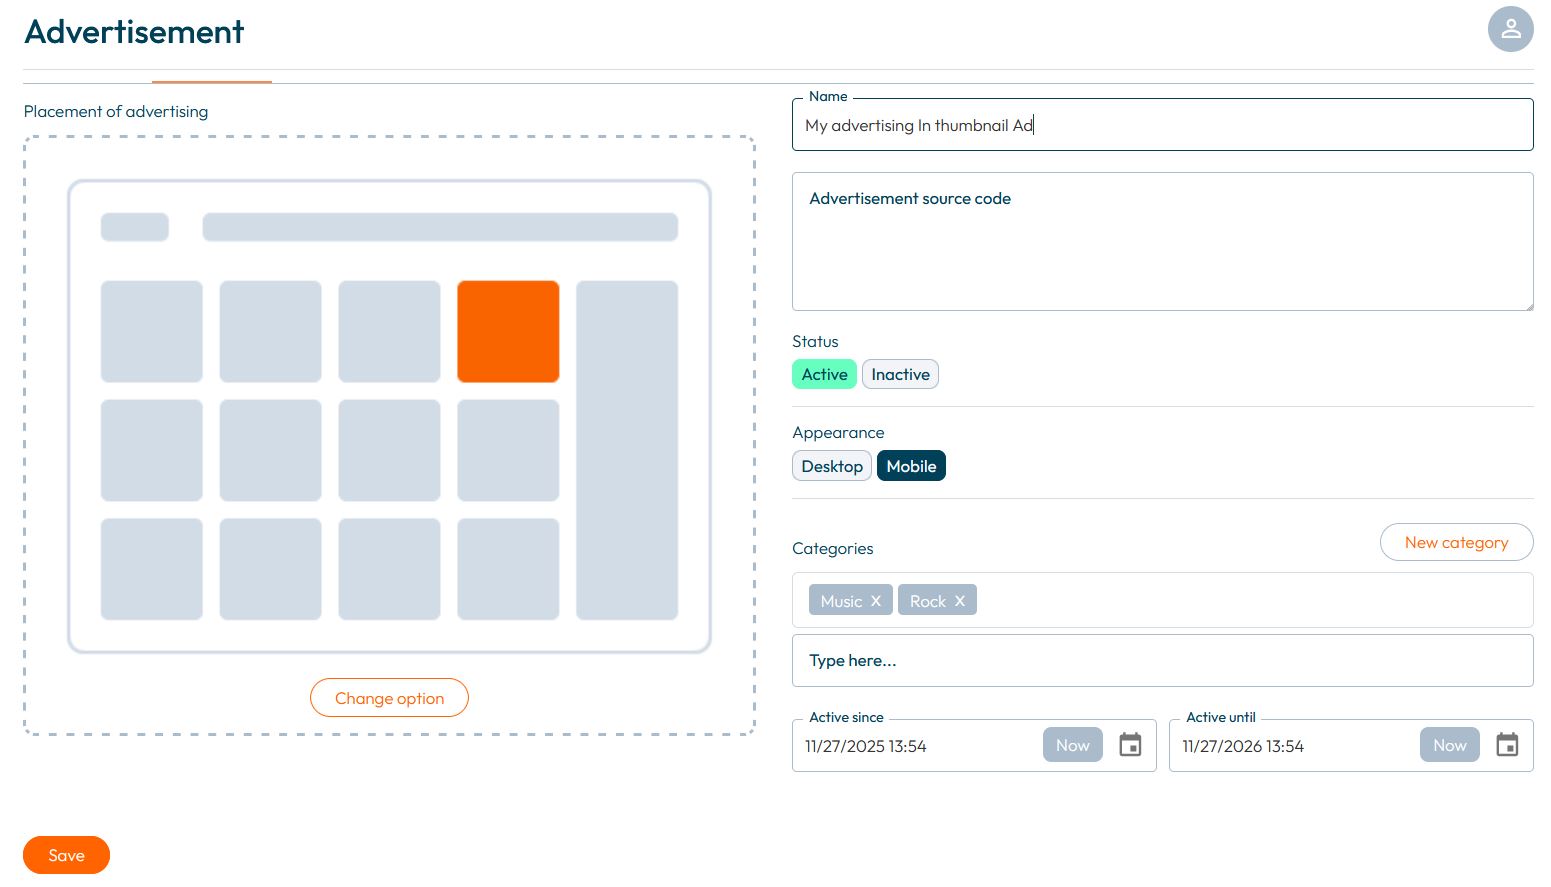
Task: Set Active since to Now
Action: (1072, 745)
